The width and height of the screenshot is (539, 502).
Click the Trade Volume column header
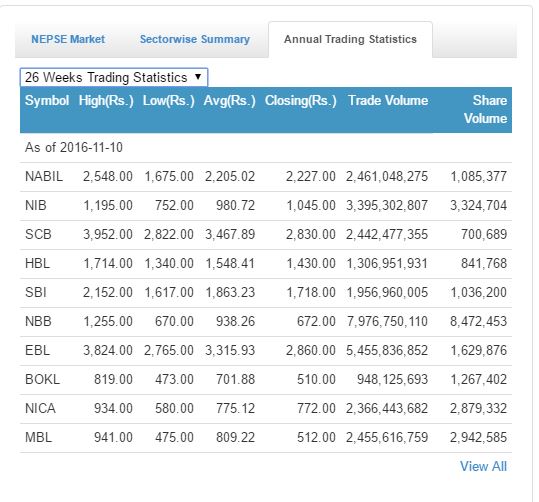(x=388, y=100)
